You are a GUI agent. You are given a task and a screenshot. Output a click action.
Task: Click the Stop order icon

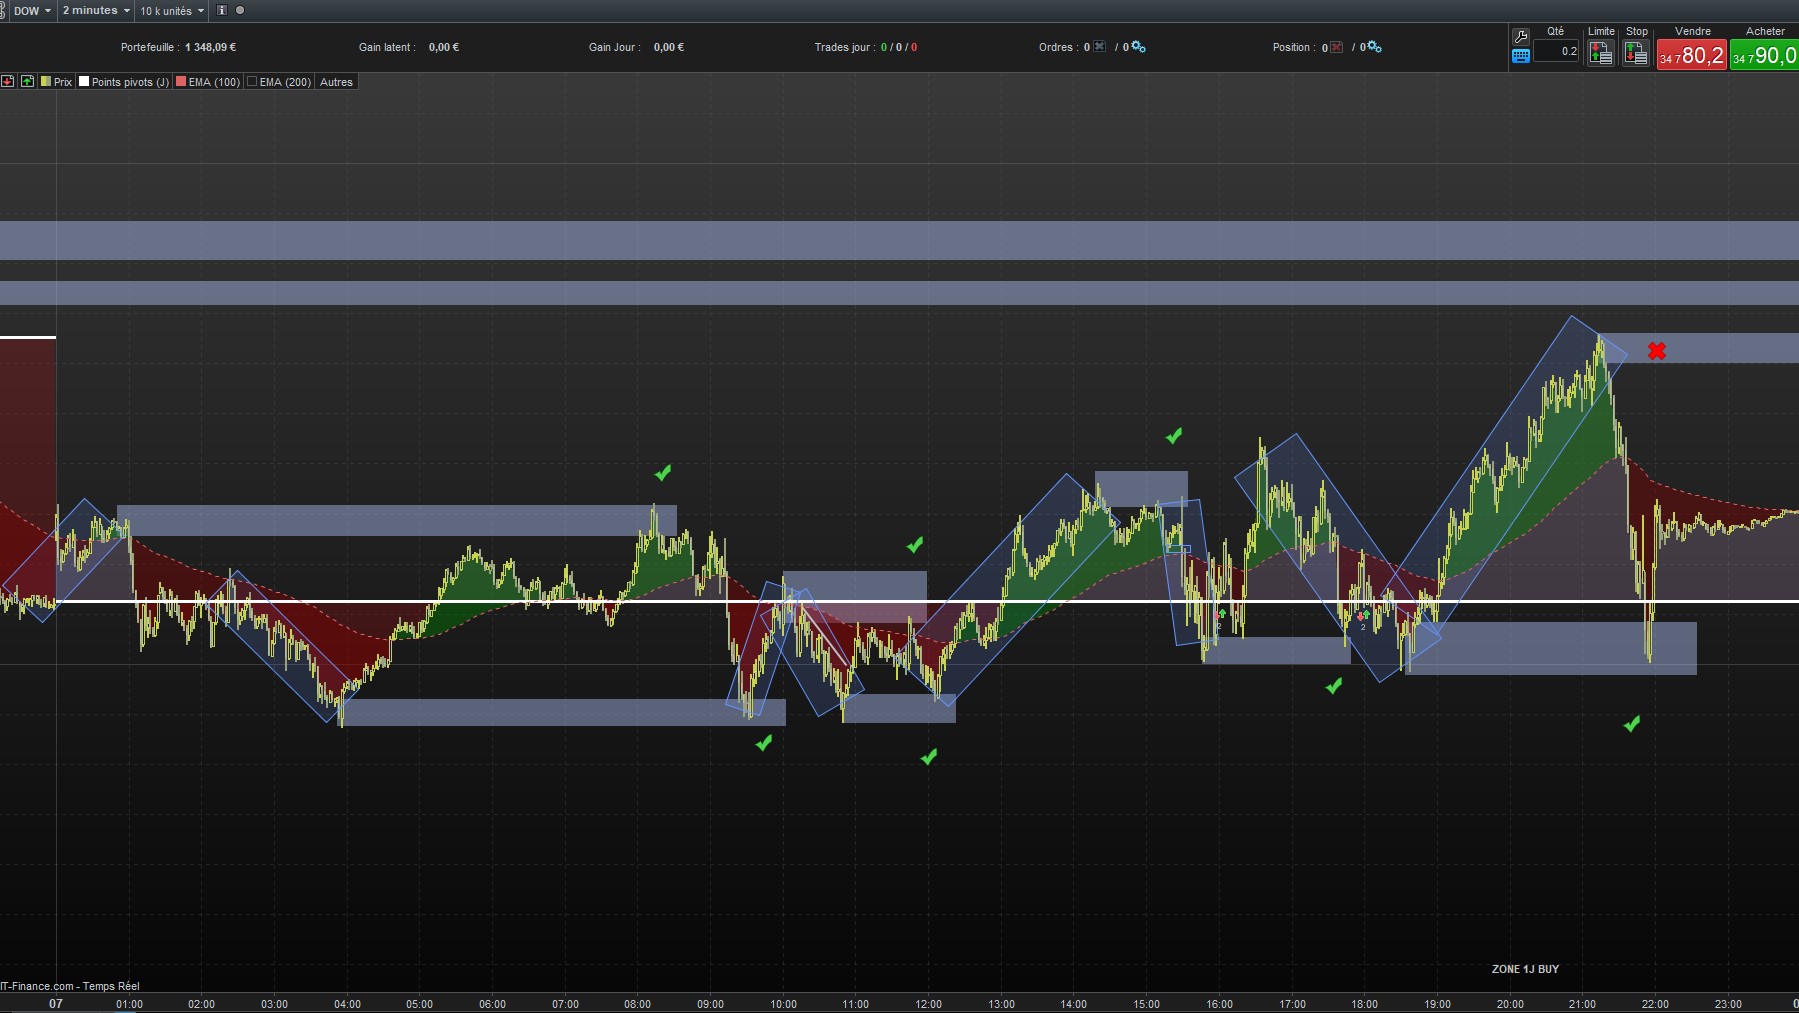pyautogui.click(x=1636, y=53)
